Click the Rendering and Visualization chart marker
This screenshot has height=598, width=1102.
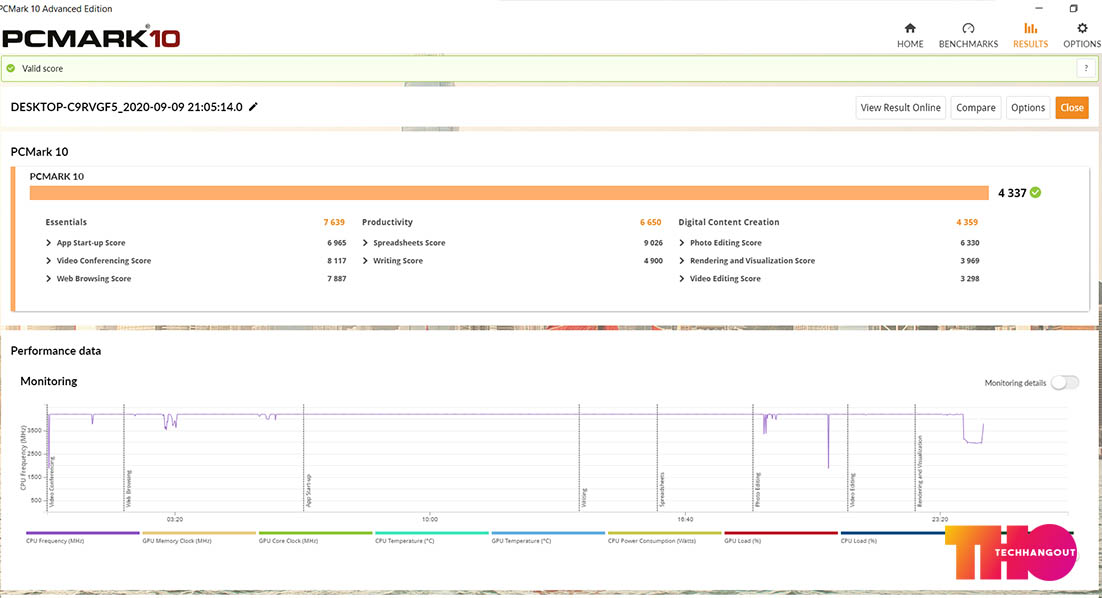pyautogui.click(x=920, y=471)
